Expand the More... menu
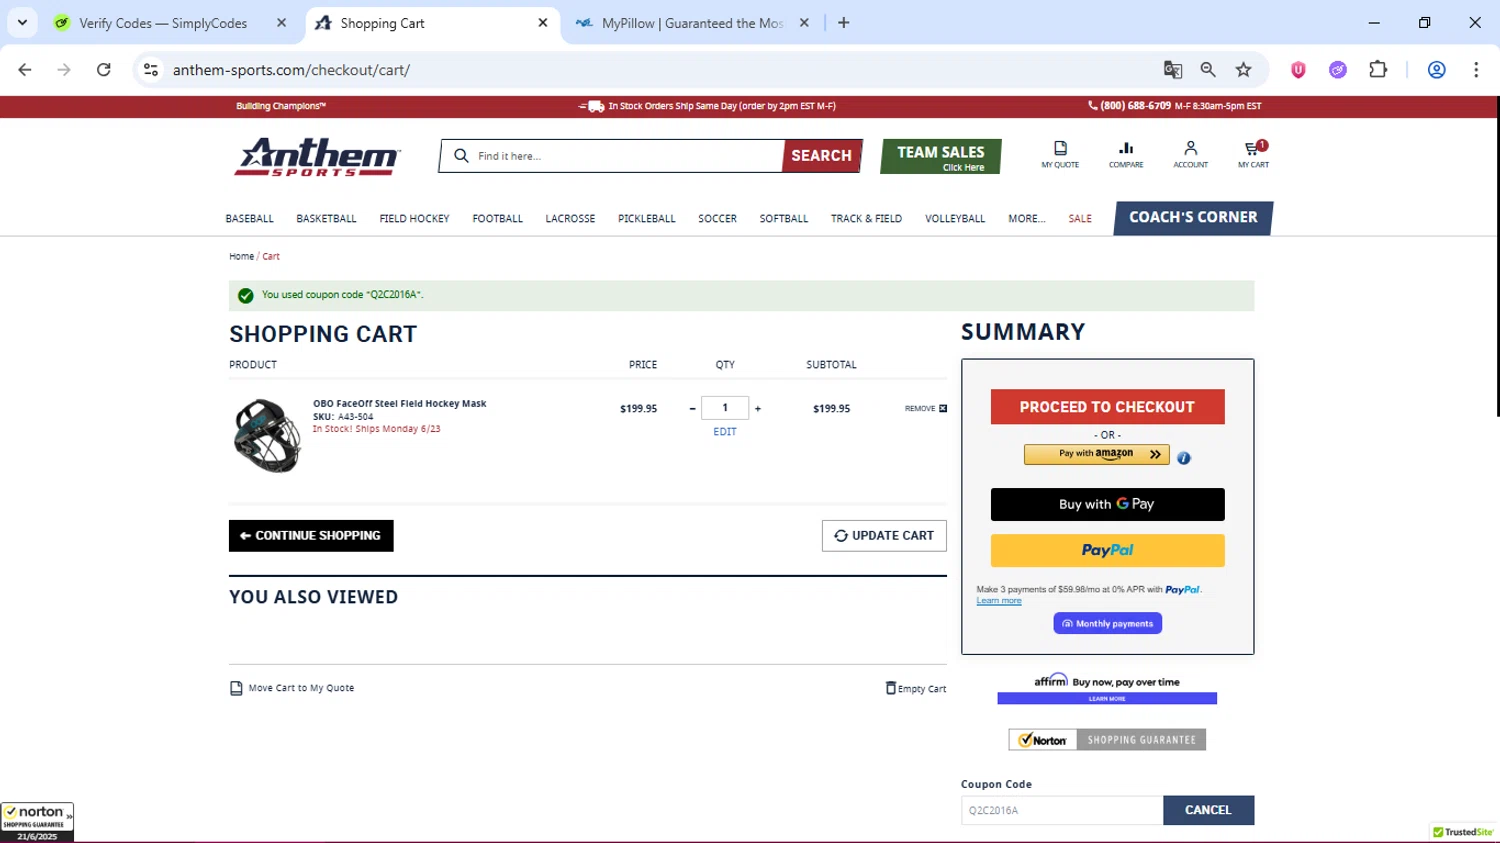Screen dimensions: 1500x843 1026,219
